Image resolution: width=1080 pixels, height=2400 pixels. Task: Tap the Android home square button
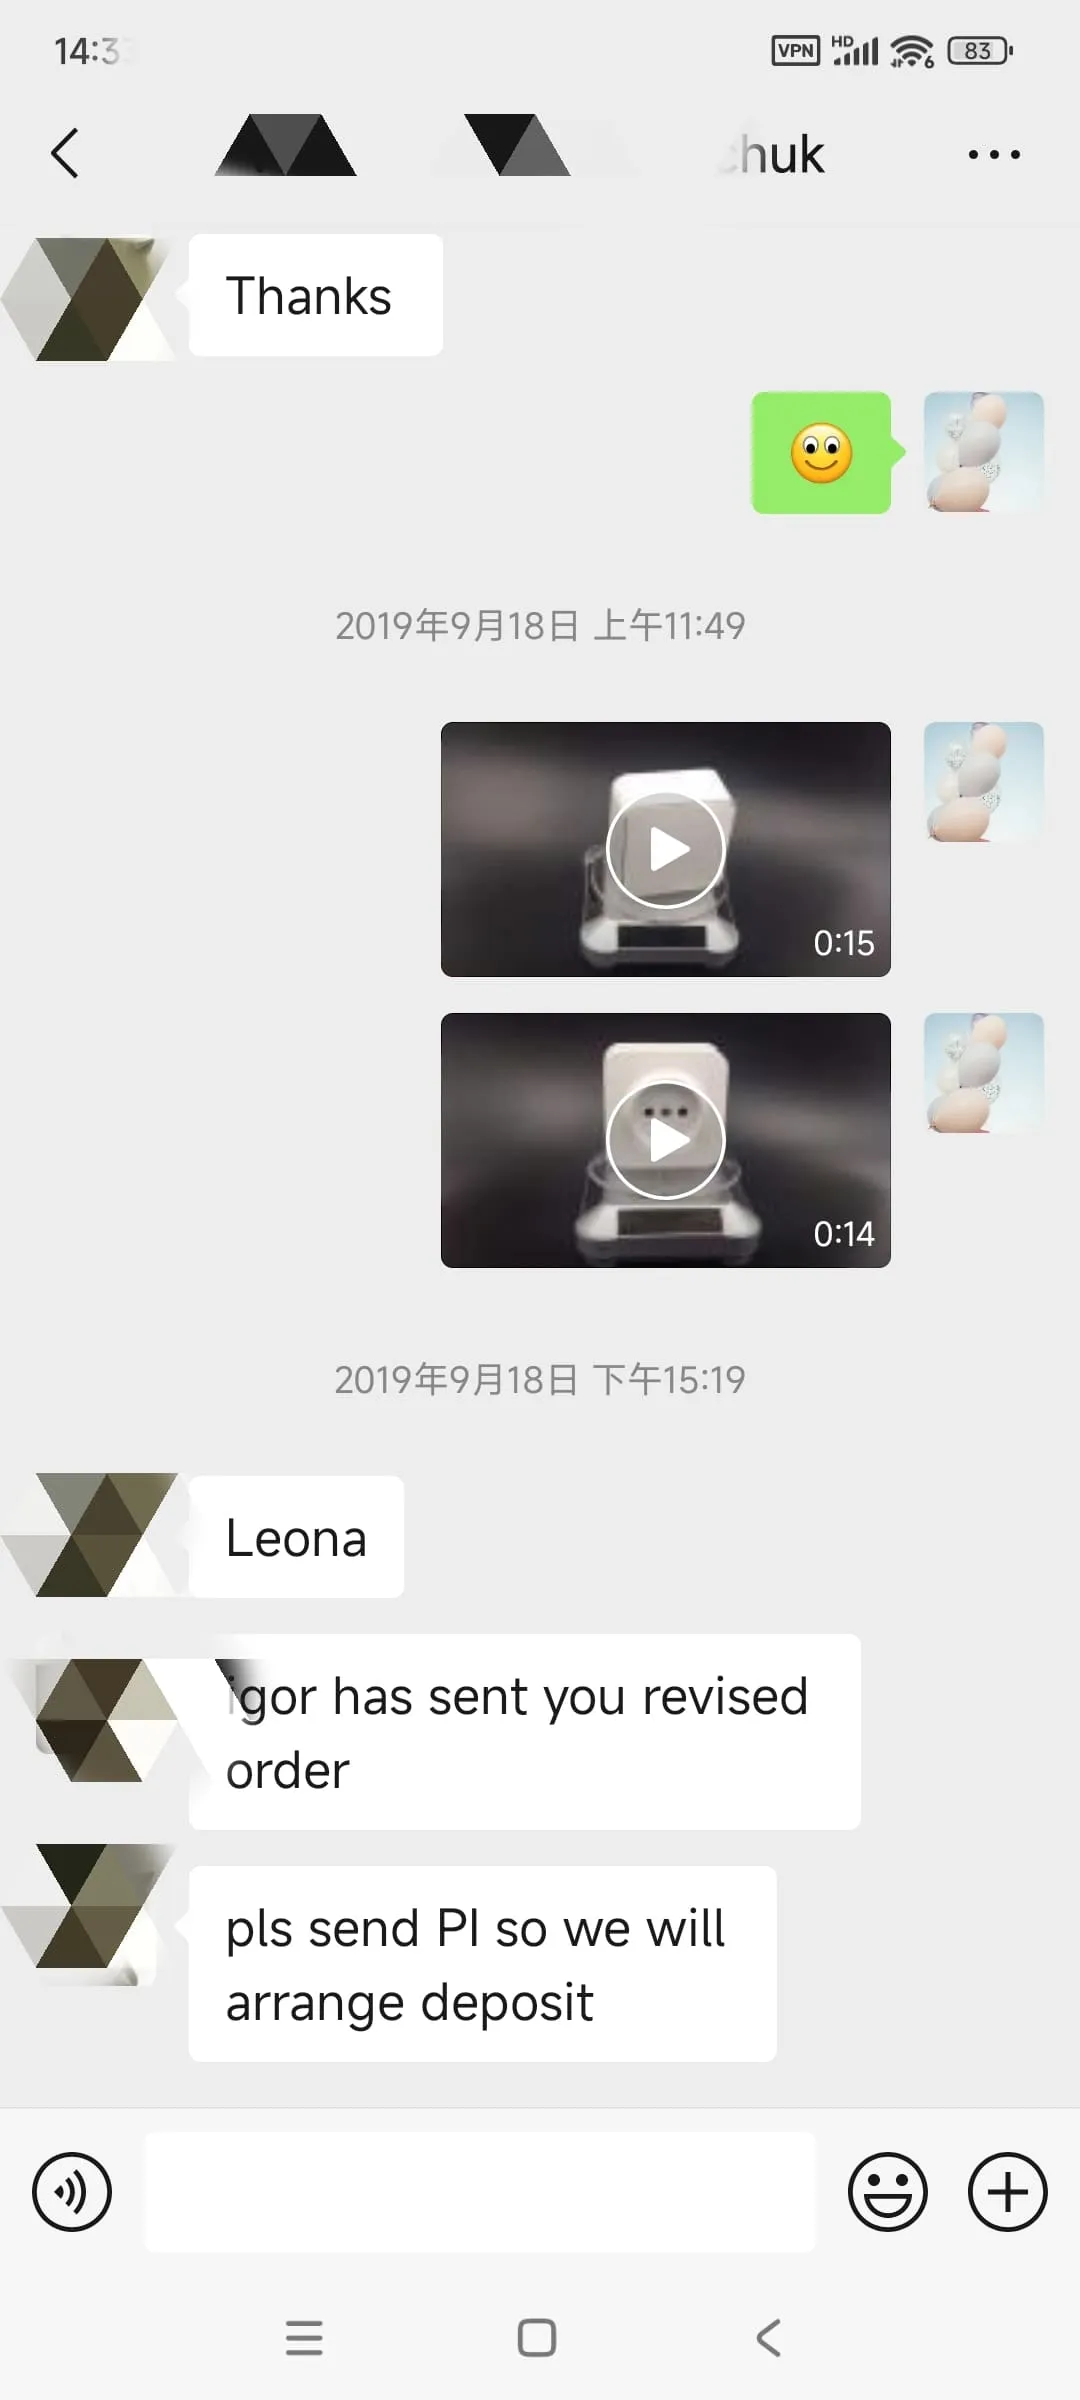537,2338
